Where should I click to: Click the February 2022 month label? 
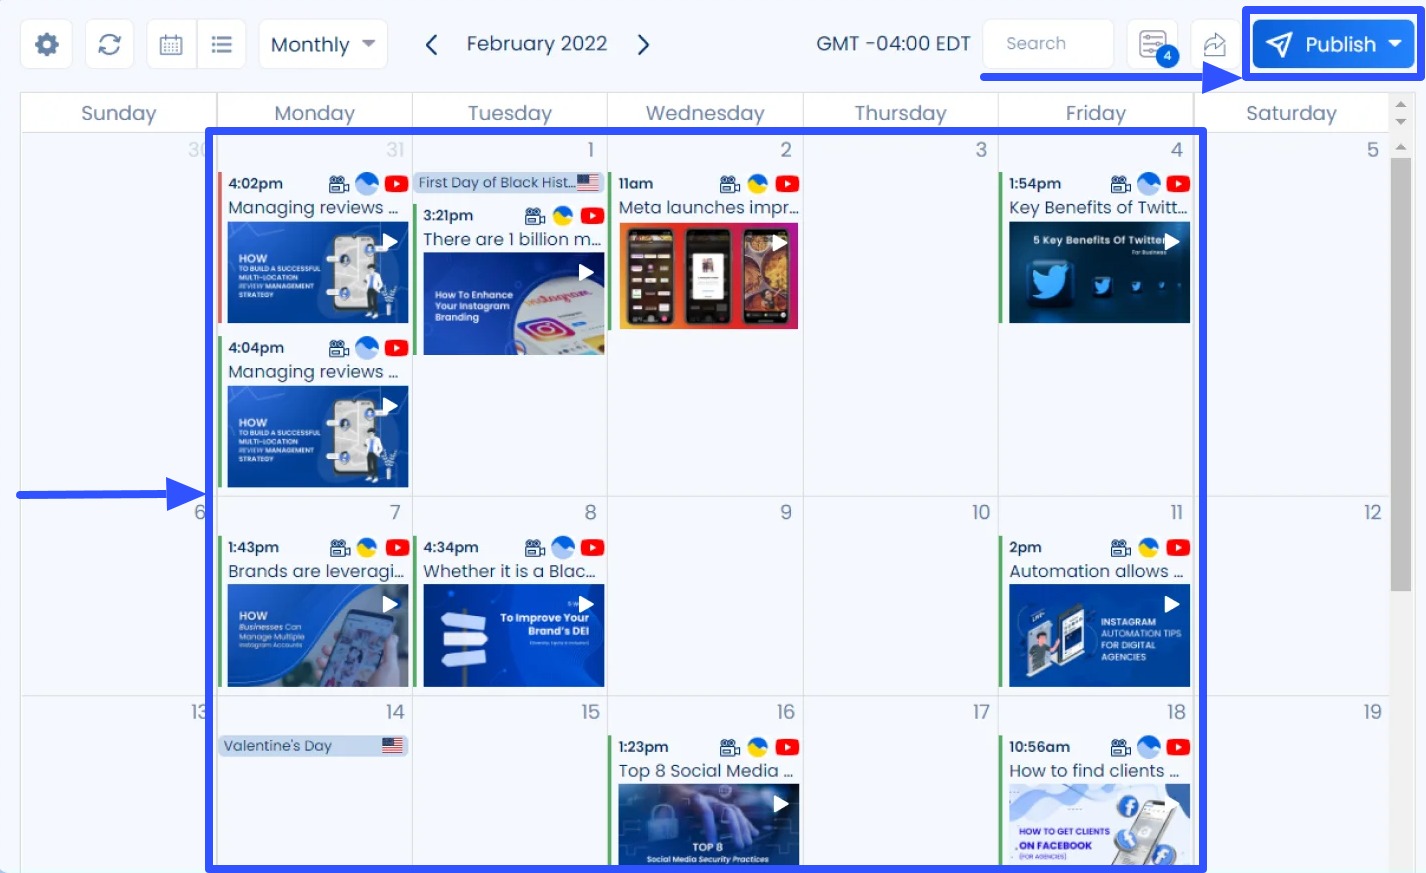point(537,44)
